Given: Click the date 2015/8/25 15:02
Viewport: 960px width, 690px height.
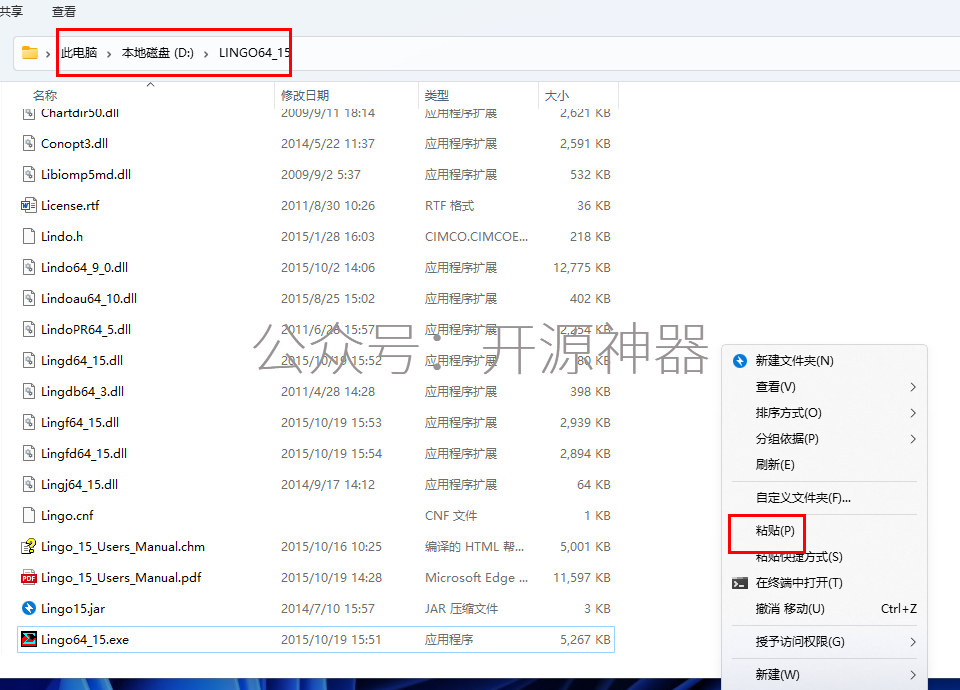Looking at the screenshot, I should (328, 298).
